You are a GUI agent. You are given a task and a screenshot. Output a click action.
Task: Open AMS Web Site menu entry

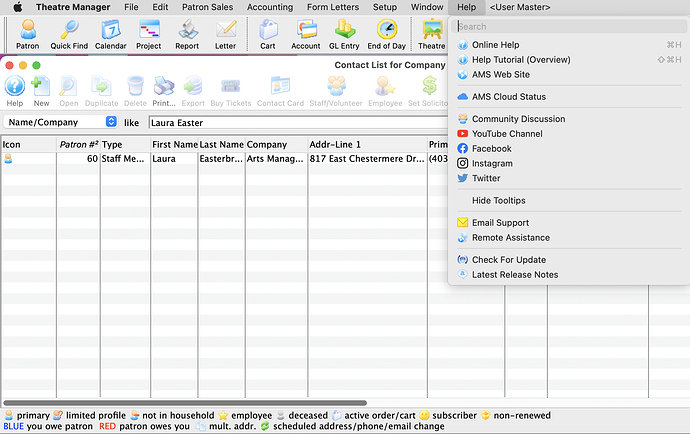(x=569, y=74)
